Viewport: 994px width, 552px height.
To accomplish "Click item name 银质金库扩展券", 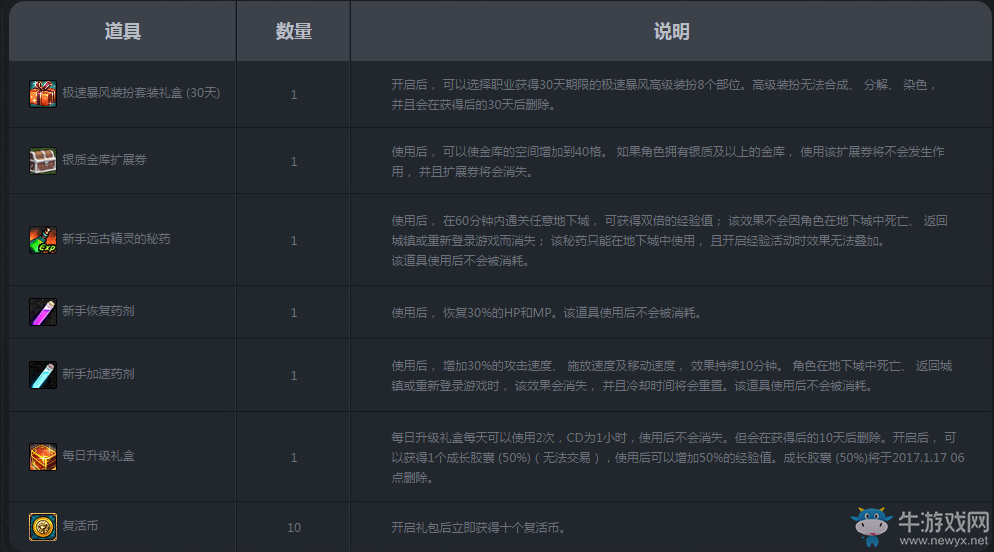I will (105, 160).
